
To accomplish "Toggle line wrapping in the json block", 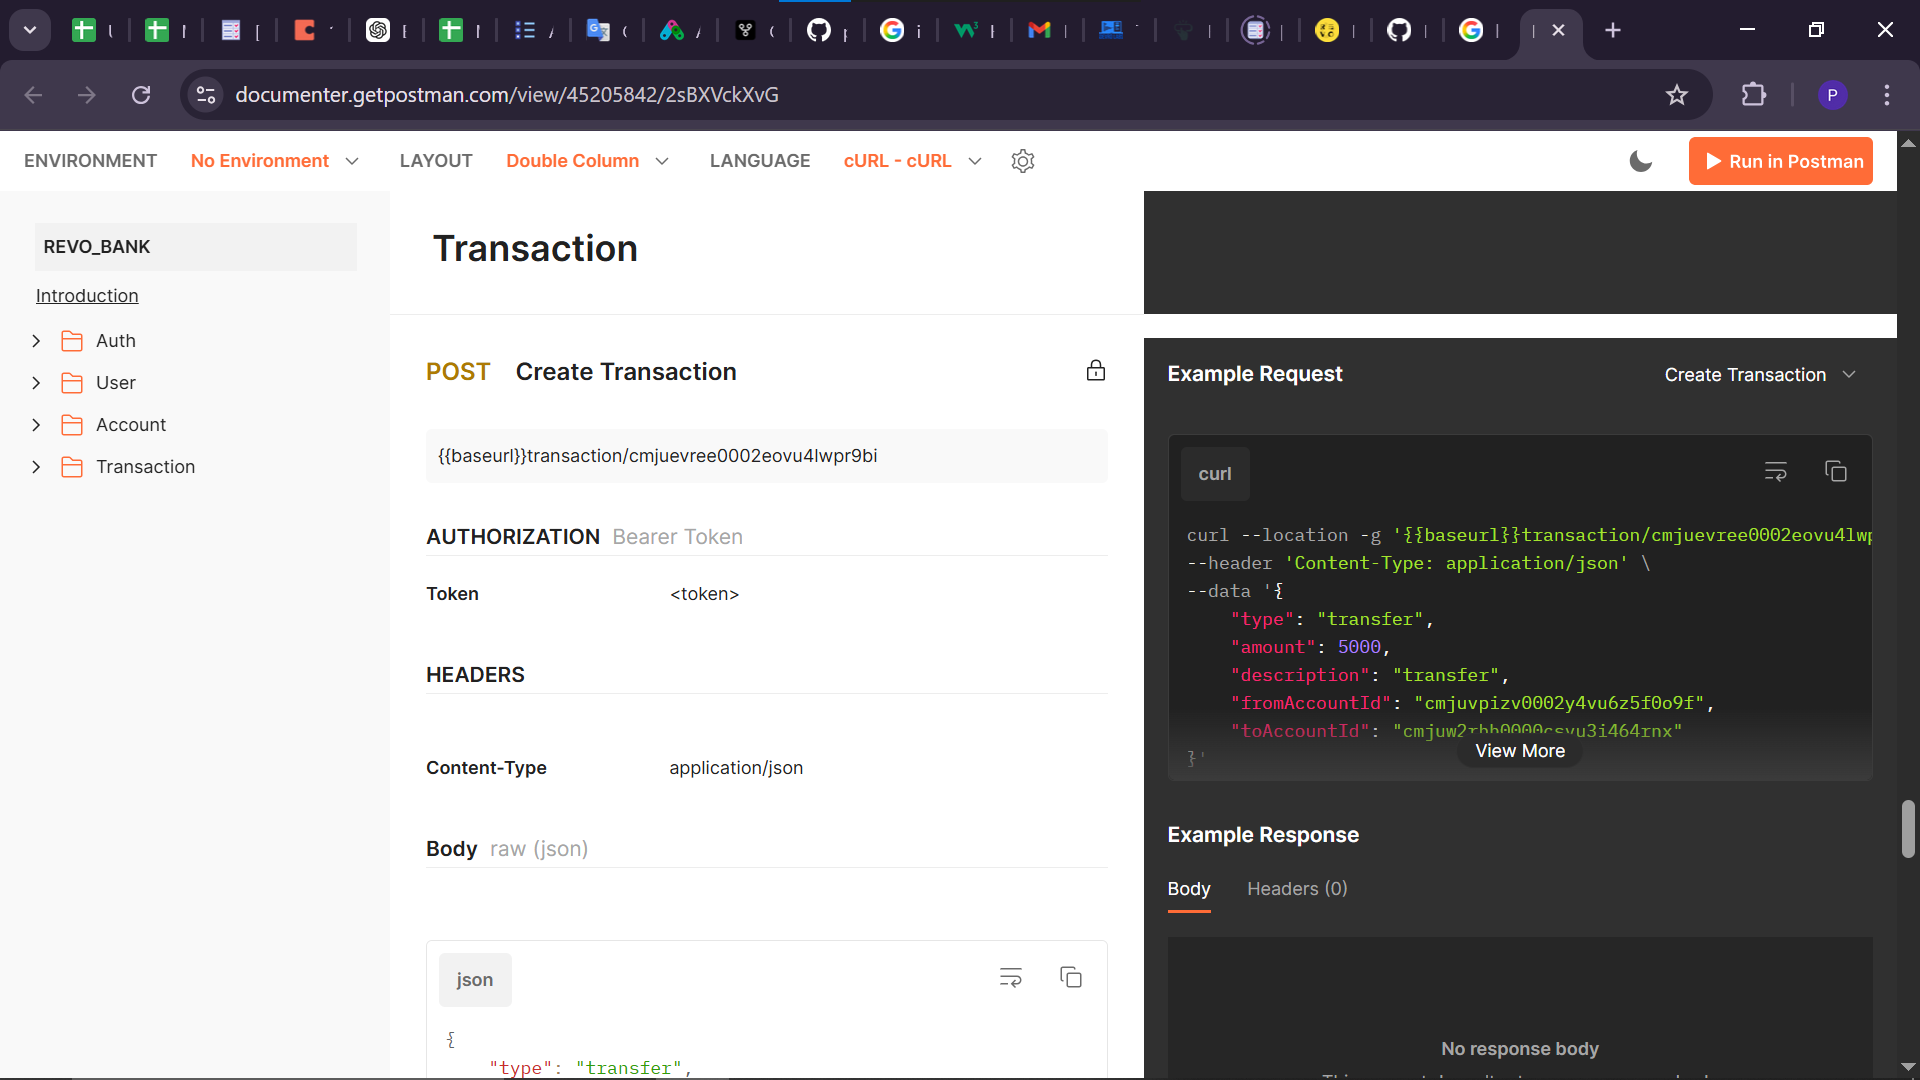I will tap(1011, 977).
